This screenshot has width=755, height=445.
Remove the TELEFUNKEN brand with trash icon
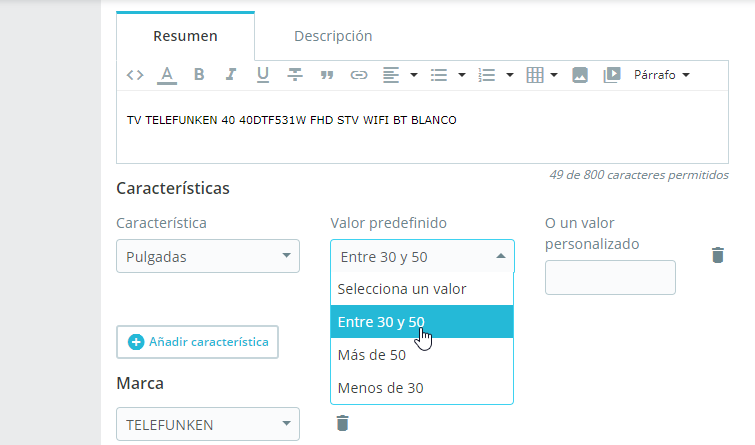coord(342,423)
